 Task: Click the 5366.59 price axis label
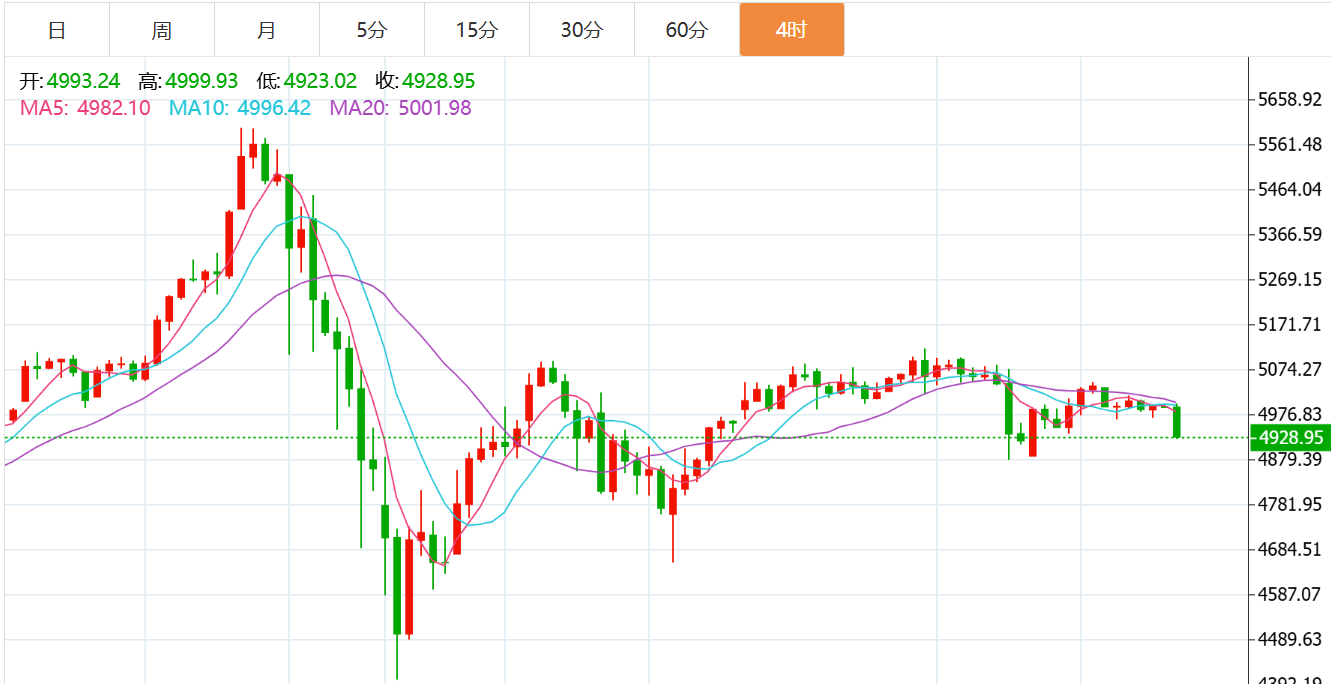1291,235
